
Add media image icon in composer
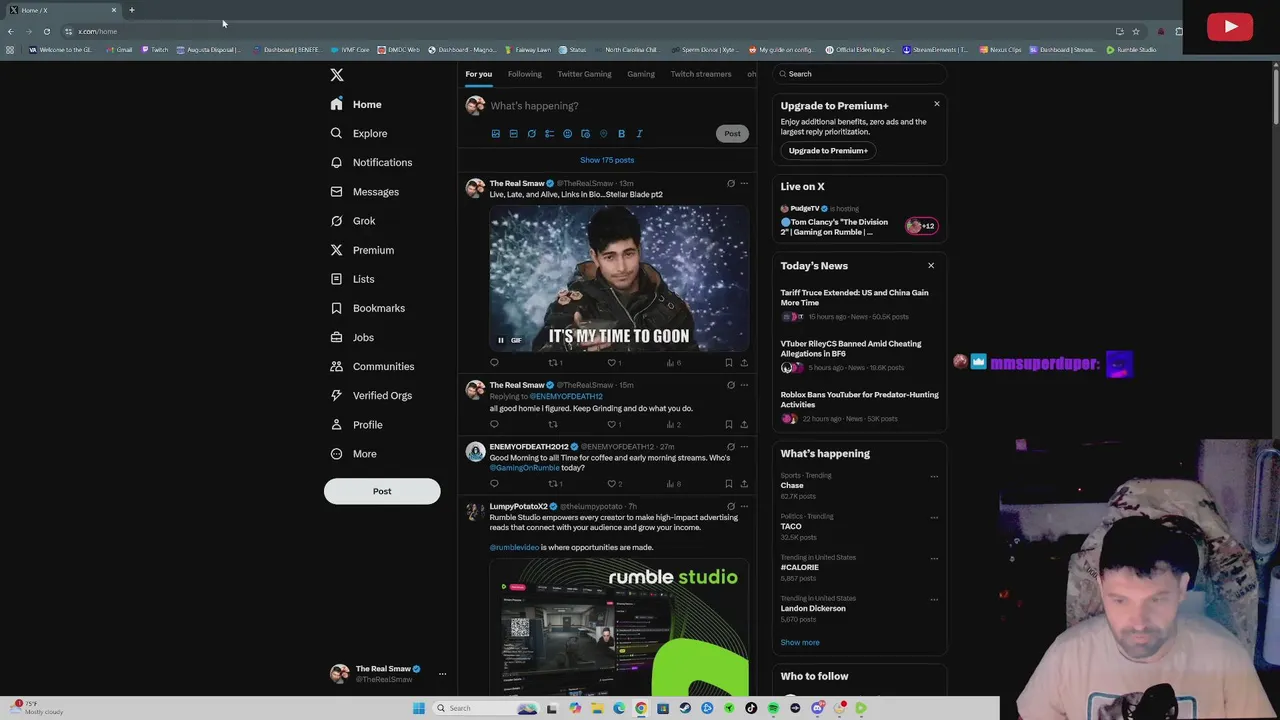click(496, 134)
